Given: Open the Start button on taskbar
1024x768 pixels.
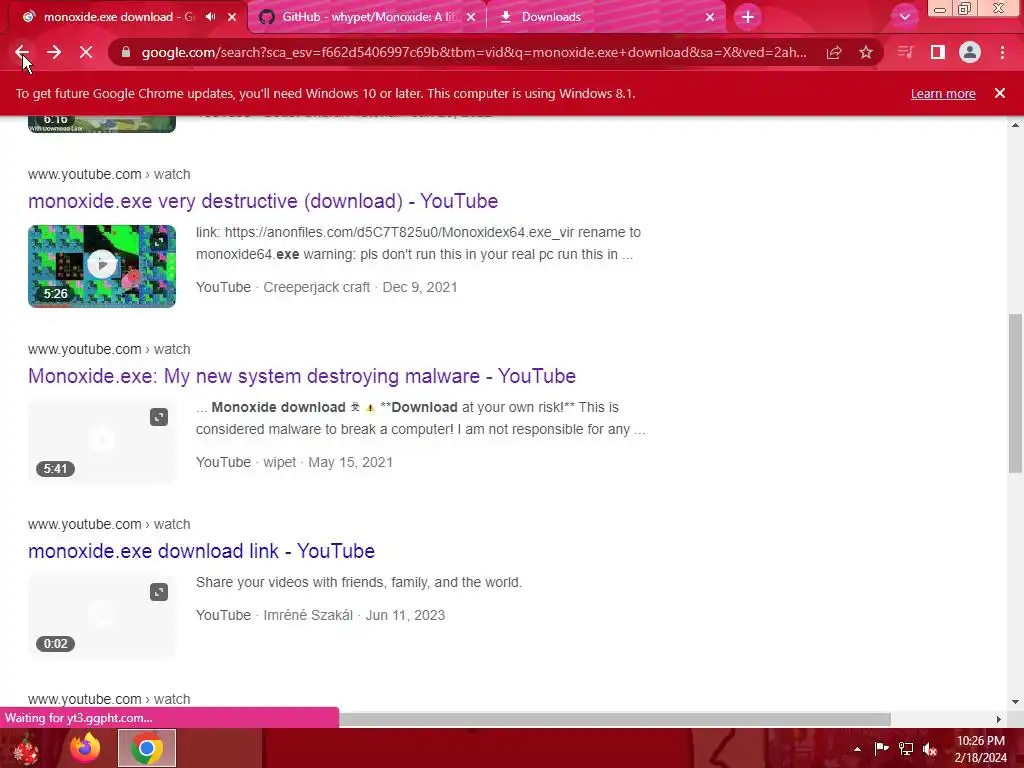Looking at the screenshot, I should tap(26, 748).
